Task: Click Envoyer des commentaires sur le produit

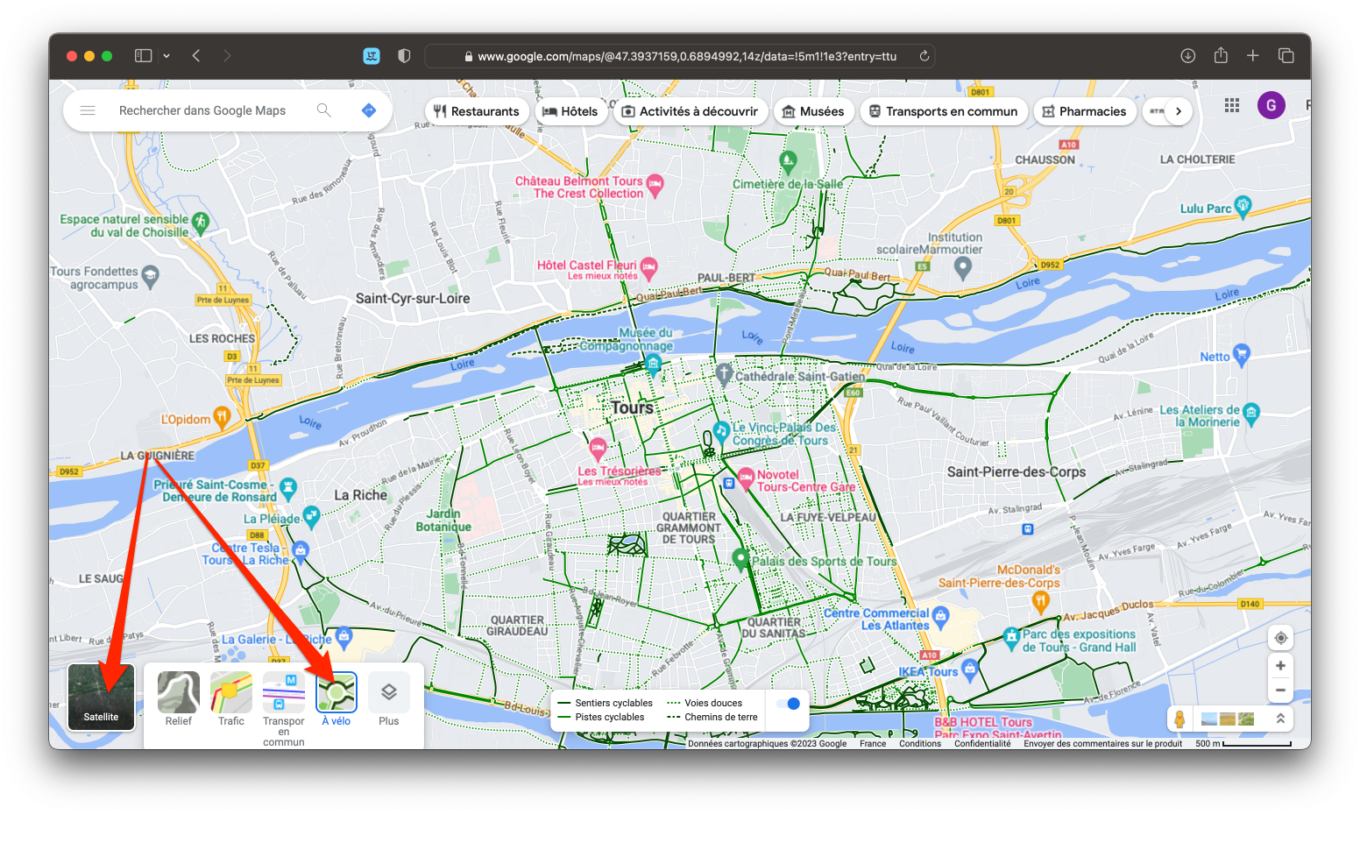Action: (1103, 744)
